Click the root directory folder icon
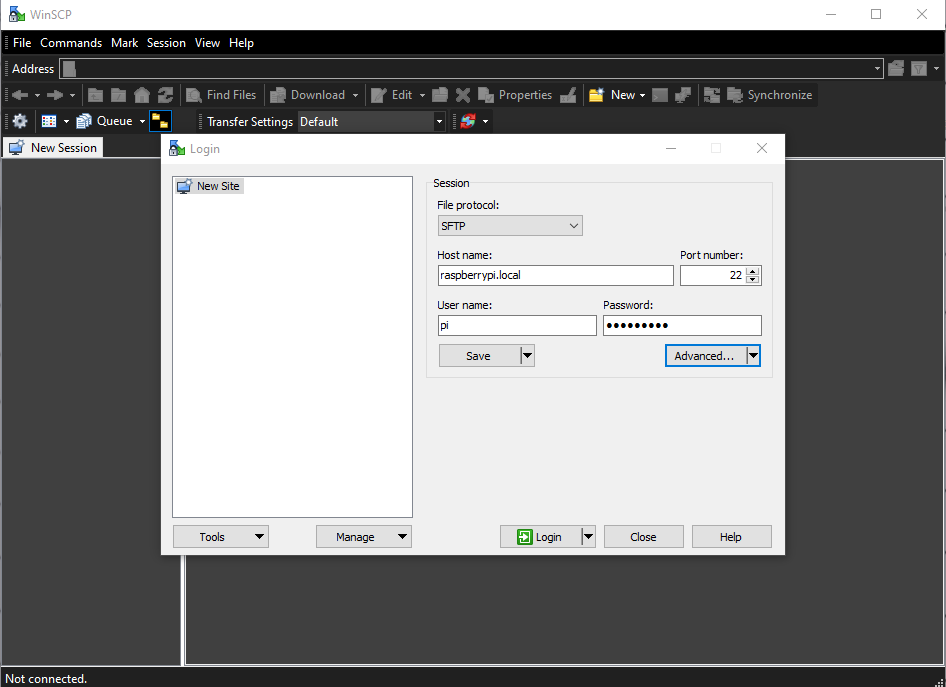The image size is (946, 687). pyautogui.click(x=119, y=95)
